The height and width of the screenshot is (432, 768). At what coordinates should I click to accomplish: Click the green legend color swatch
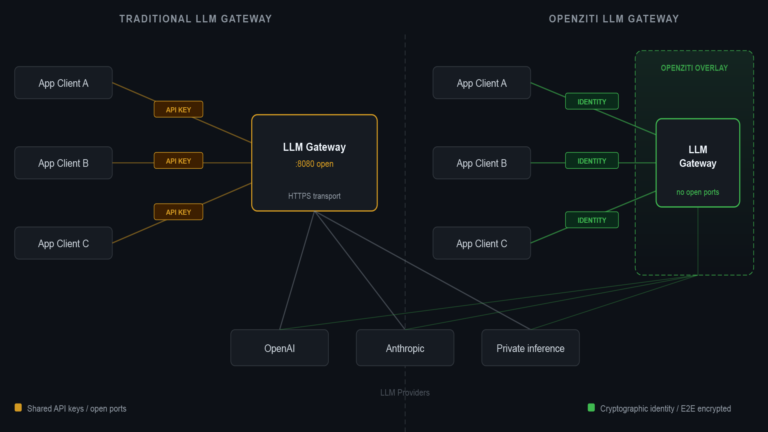tap(591, 408)
